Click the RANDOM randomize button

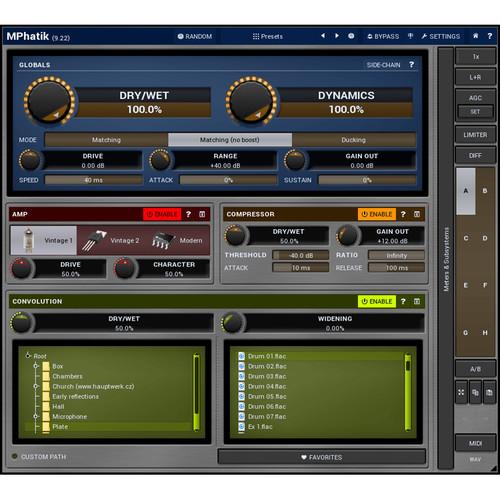pos(195,36)
